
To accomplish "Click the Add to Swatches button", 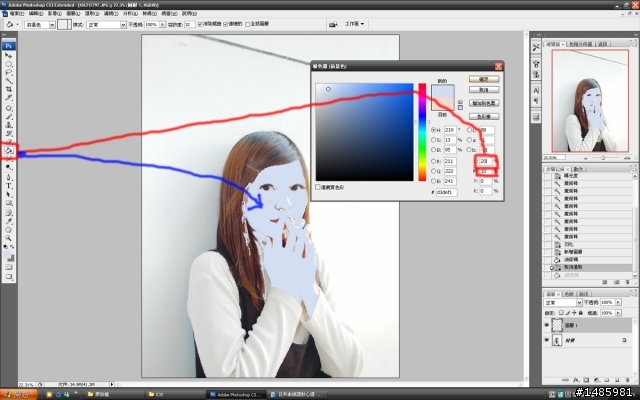I will tap(484, 103).
